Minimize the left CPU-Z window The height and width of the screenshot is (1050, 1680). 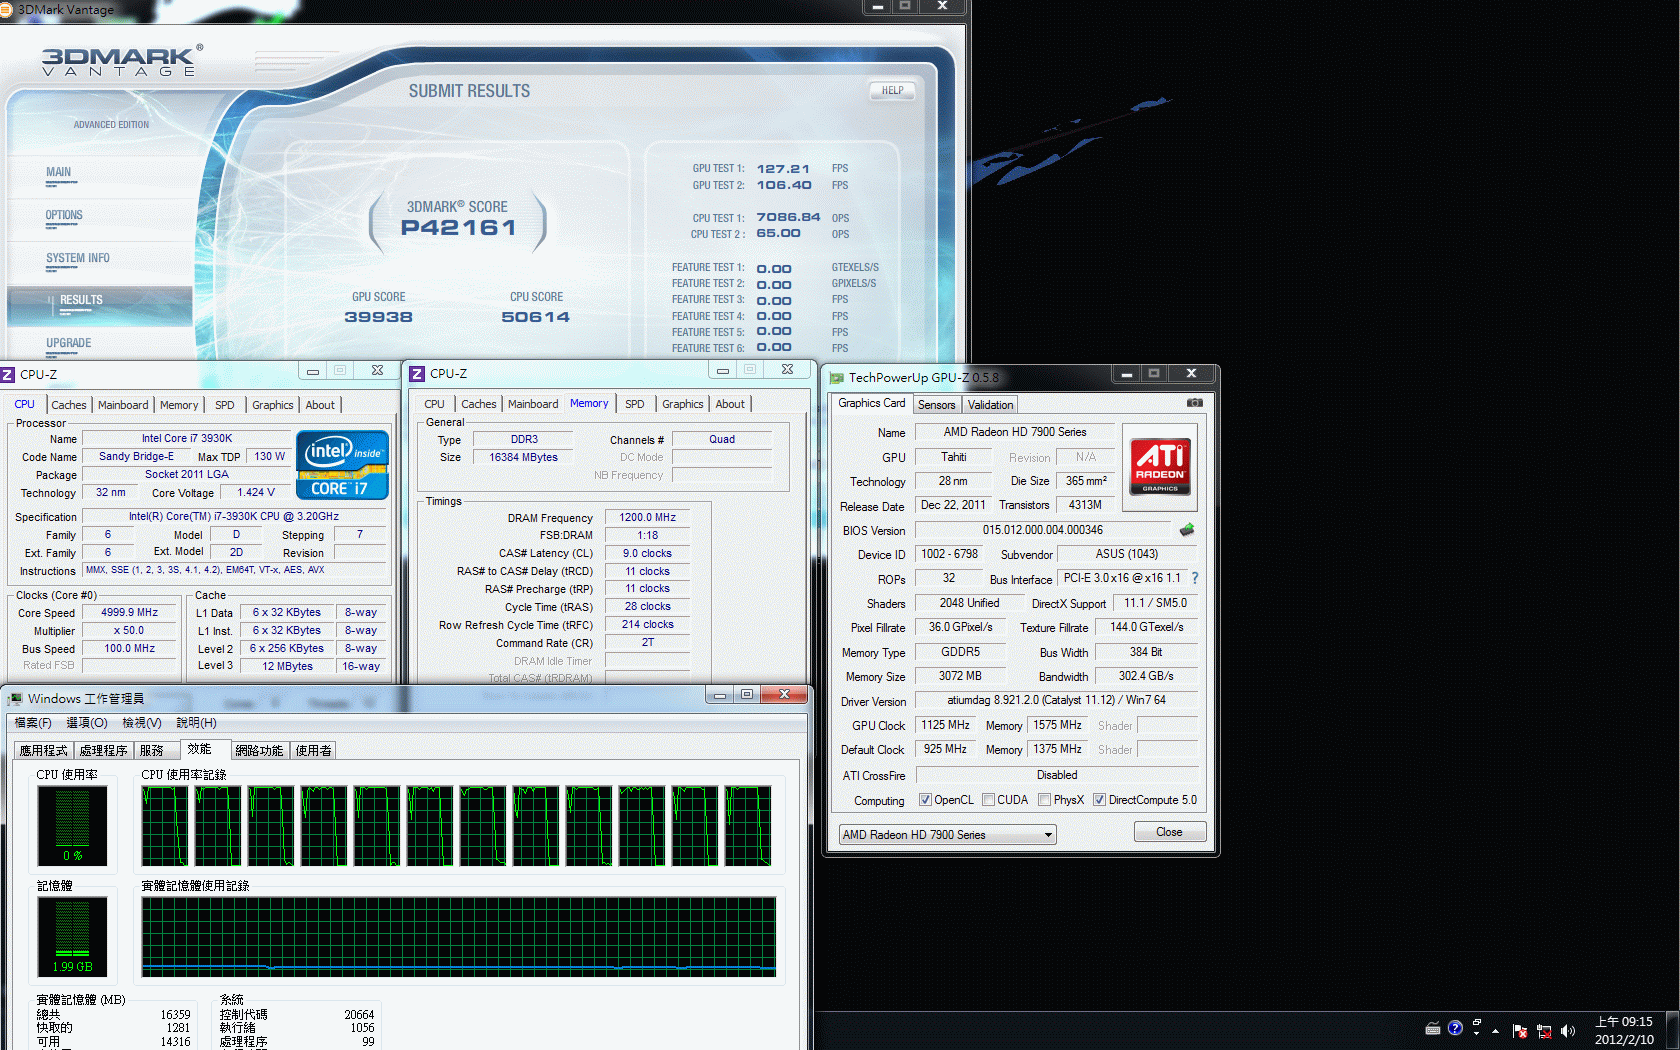click(x=313, y=371)
